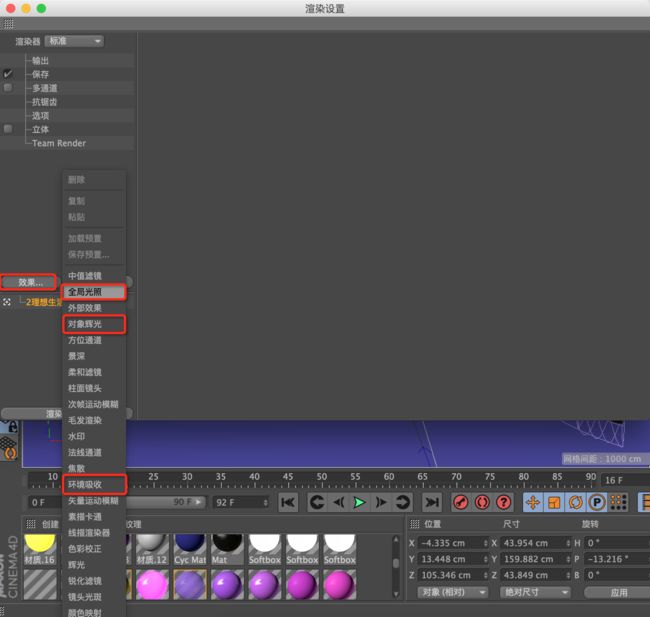Open the 抗锯齿 render settings page
Screen dimensions: 650x617
[x=44, y=102]
